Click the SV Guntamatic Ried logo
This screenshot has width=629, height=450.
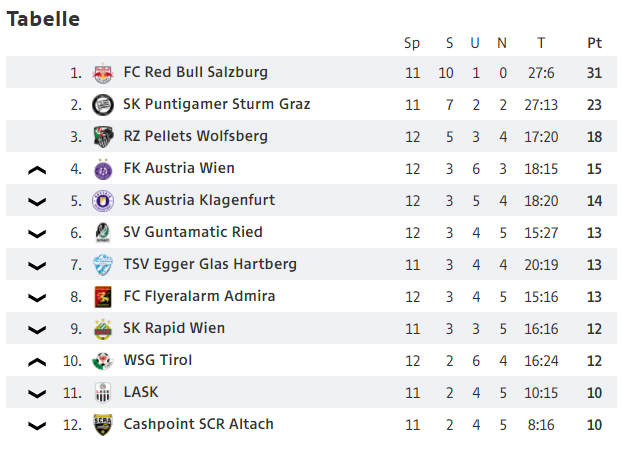click(103, 233)
